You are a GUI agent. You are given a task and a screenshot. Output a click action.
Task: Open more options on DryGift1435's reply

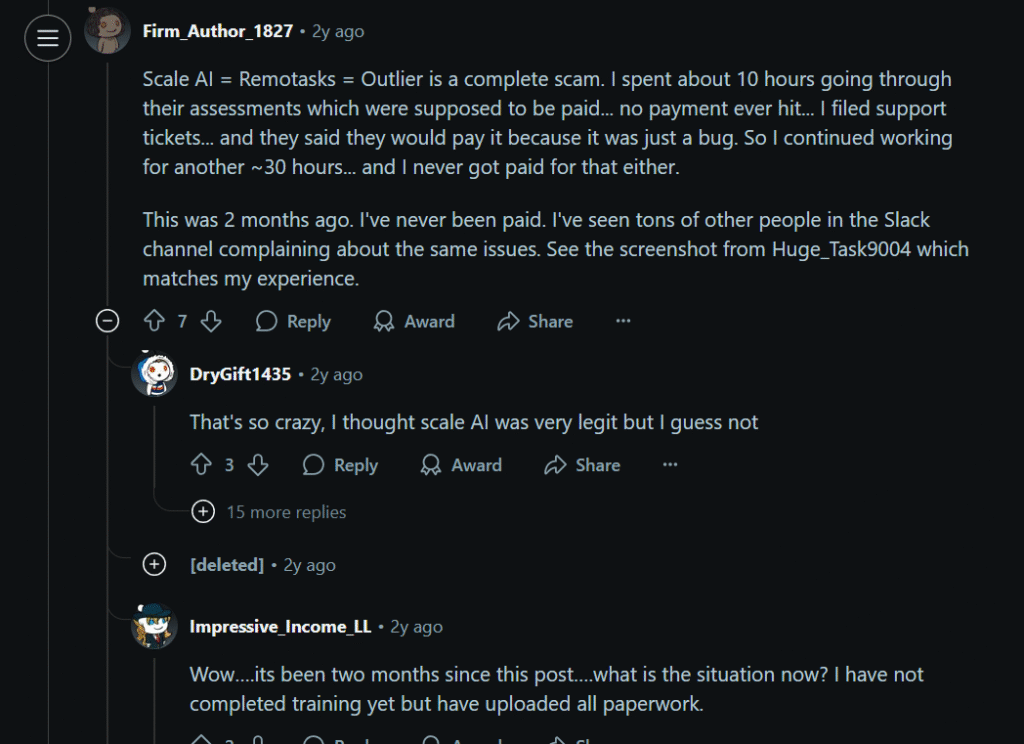tap(670, 465)
